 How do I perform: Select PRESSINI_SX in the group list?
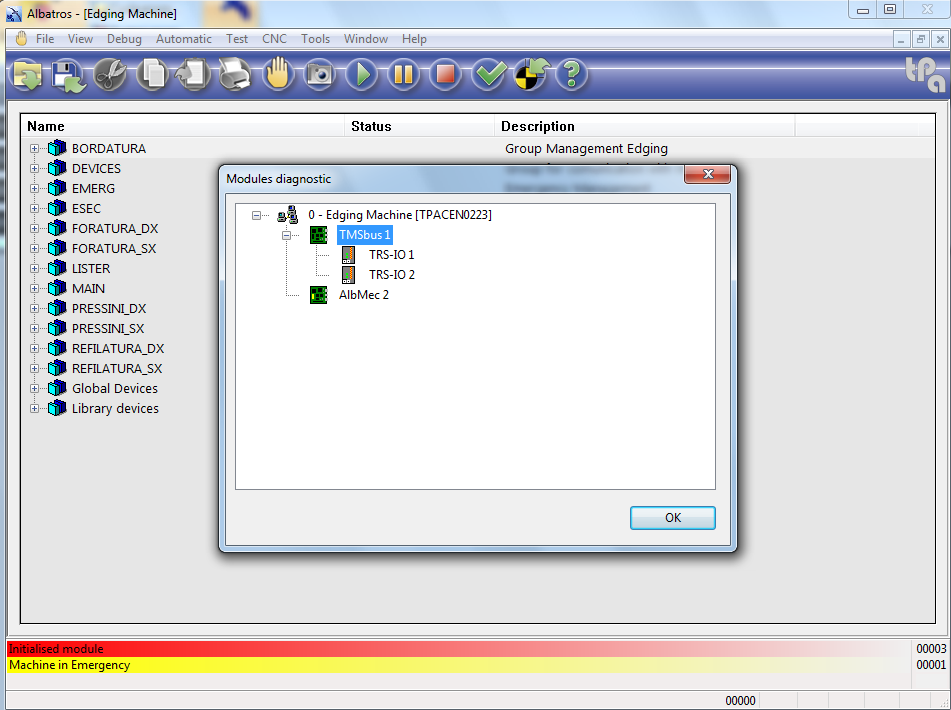pos(108,329)
